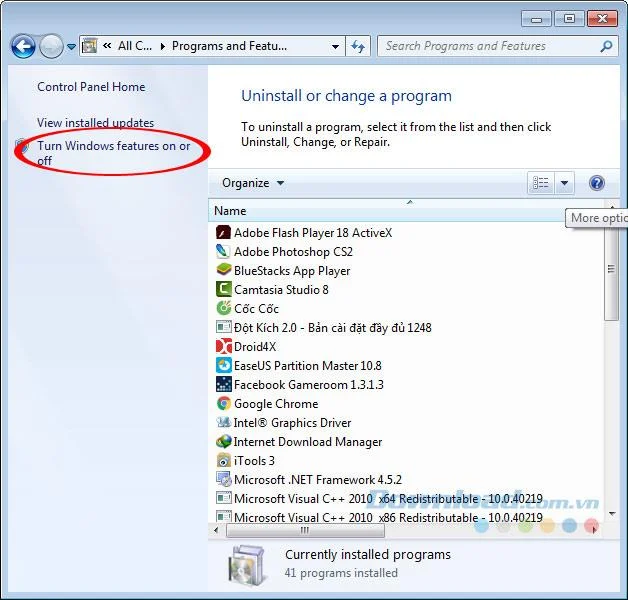
Task: Click the Facebook Gameroom icon
Action: [x=223, y=384]
